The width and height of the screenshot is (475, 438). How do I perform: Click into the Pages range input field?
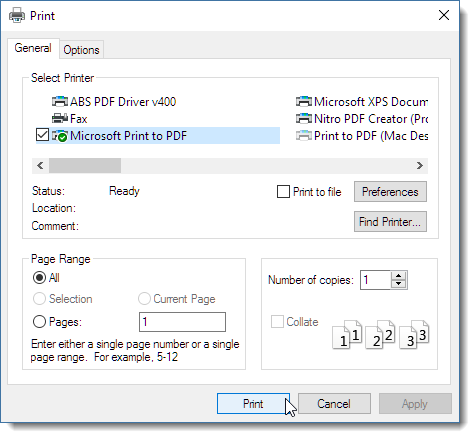(x=182, y=322)
